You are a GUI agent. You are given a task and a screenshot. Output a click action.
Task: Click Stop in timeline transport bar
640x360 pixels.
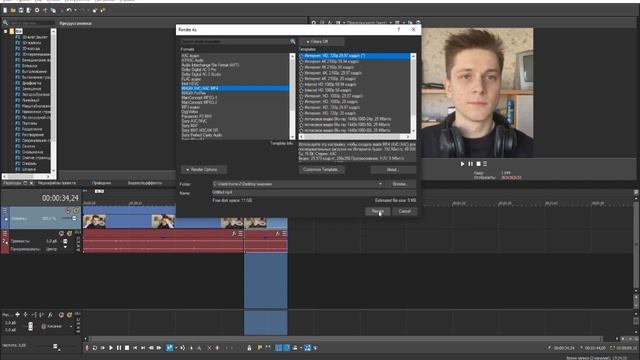[x=127, y=348]
